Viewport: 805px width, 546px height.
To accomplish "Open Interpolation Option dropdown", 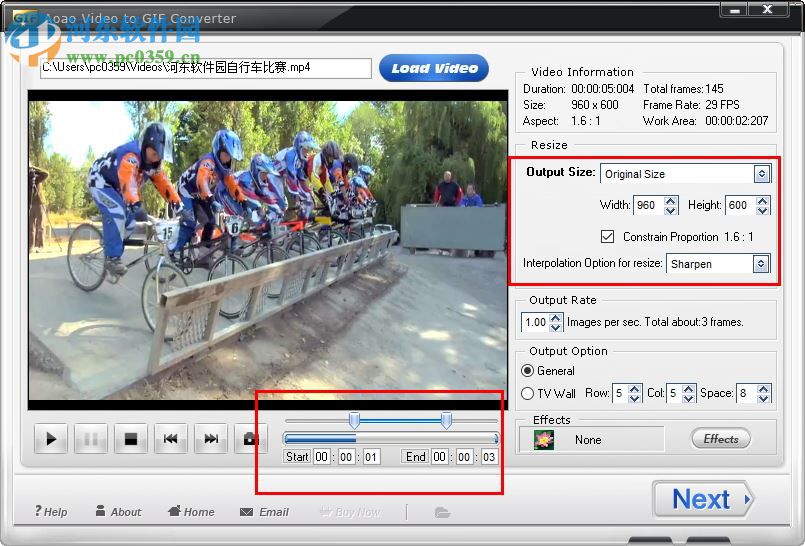I will 761,264.
